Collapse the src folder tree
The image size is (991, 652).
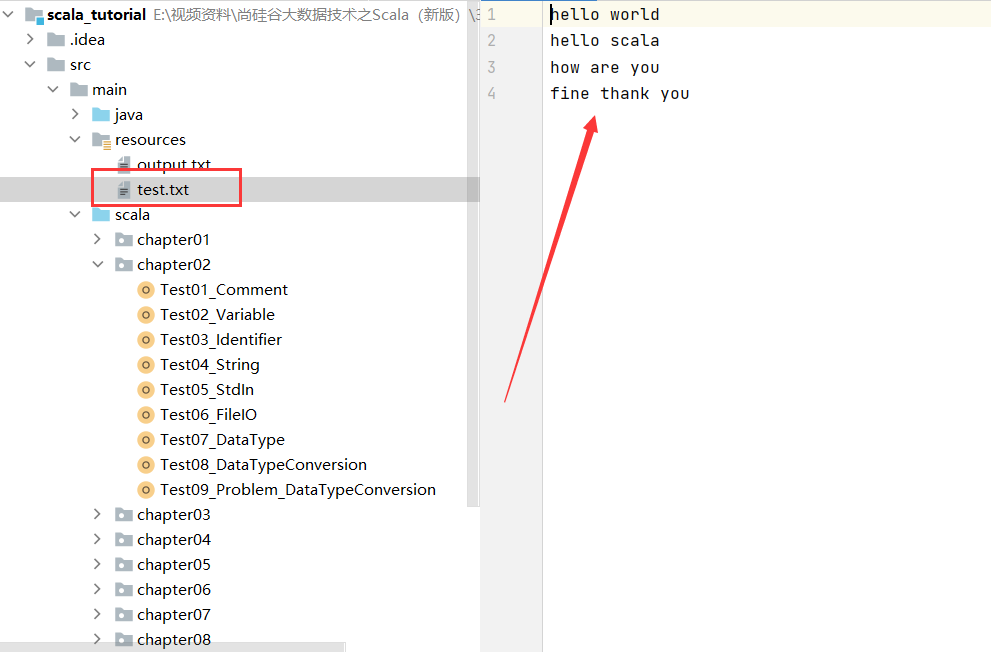(29, 65)
